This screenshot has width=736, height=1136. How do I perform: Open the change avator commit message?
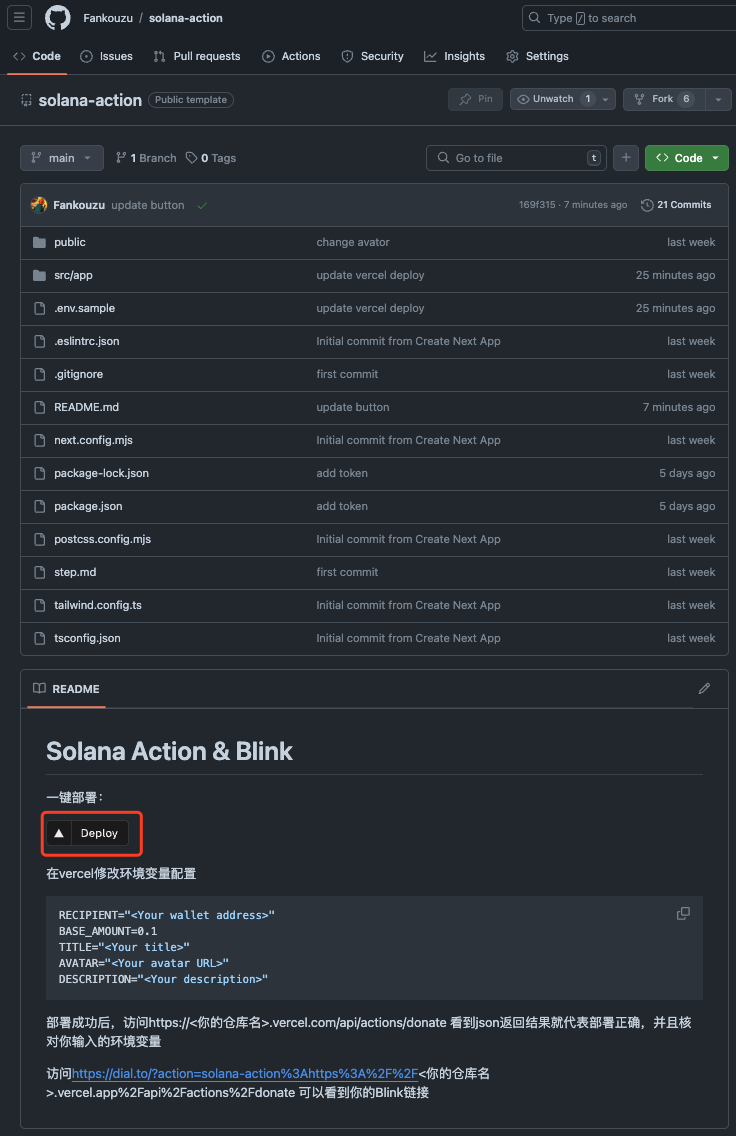353,242
